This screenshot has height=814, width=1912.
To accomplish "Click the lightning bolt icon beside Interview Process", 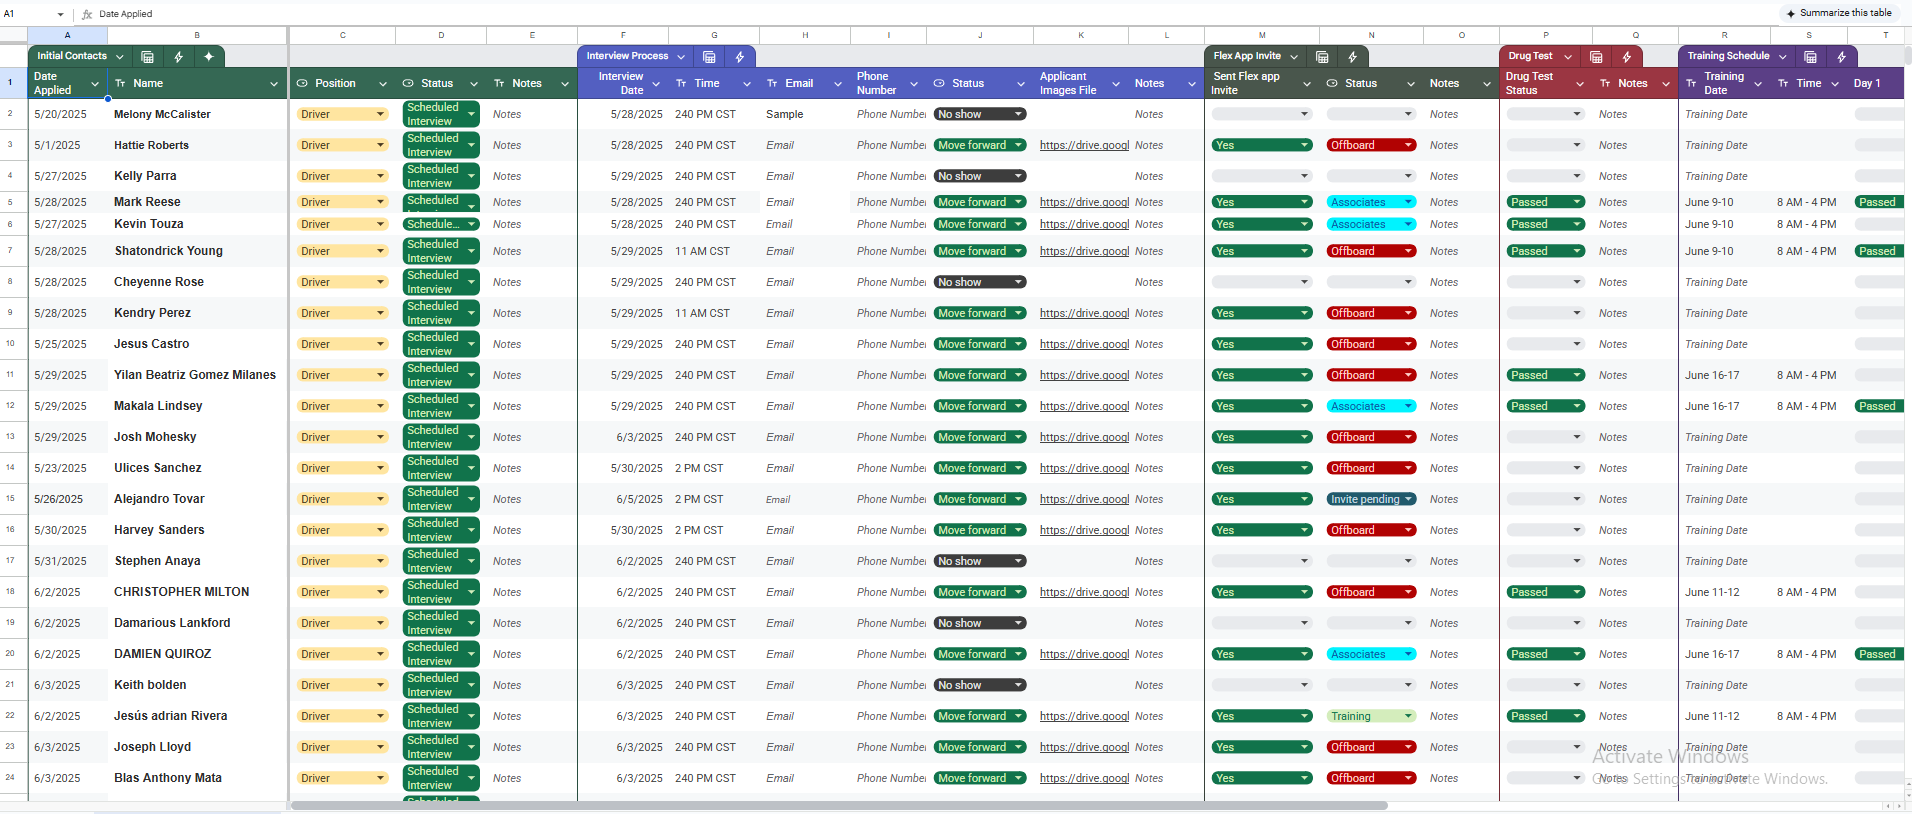I will [740, 57].
